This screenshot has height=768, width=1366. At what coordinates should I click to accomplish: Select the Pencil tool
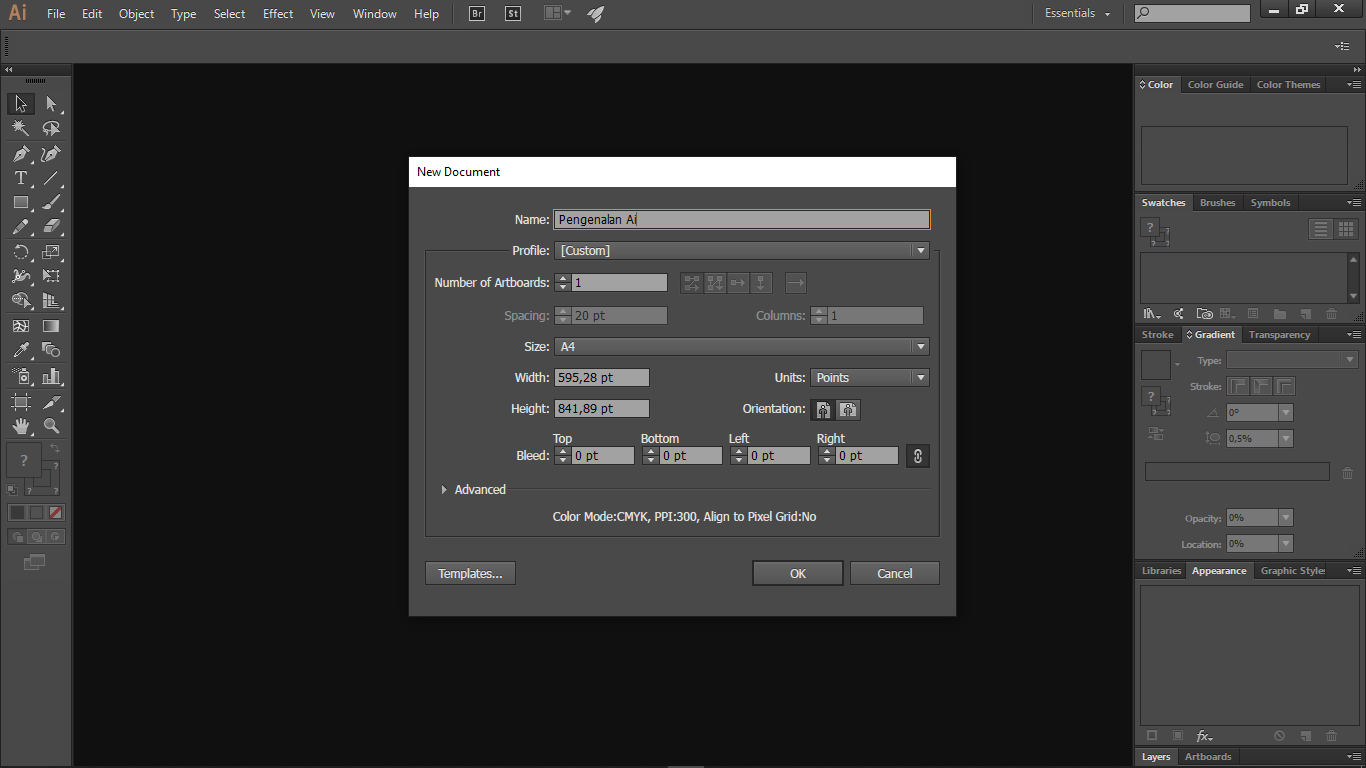[20, 227]
